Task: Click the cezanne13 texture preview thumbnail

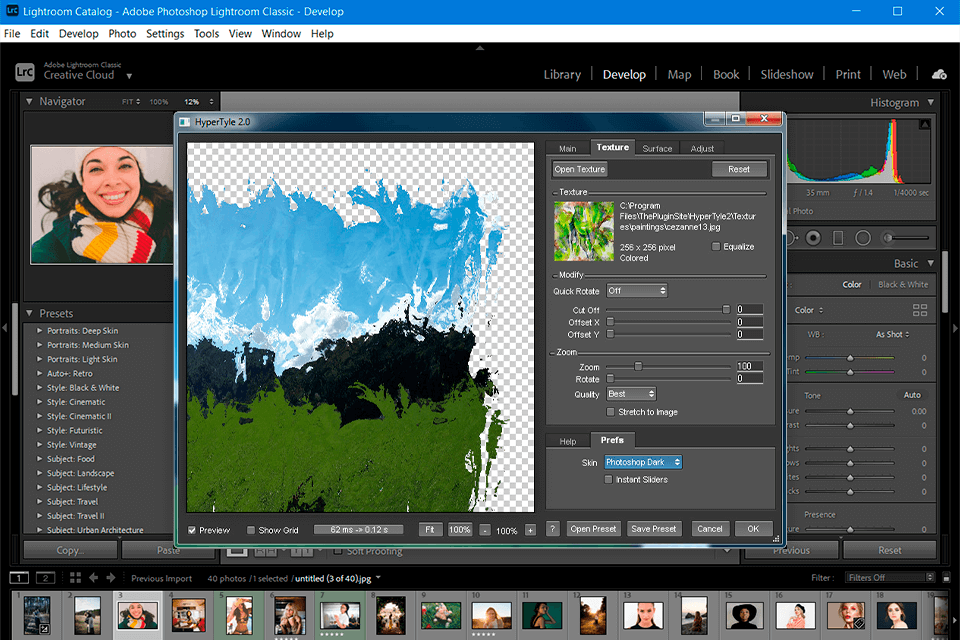Action: point(584,232)
